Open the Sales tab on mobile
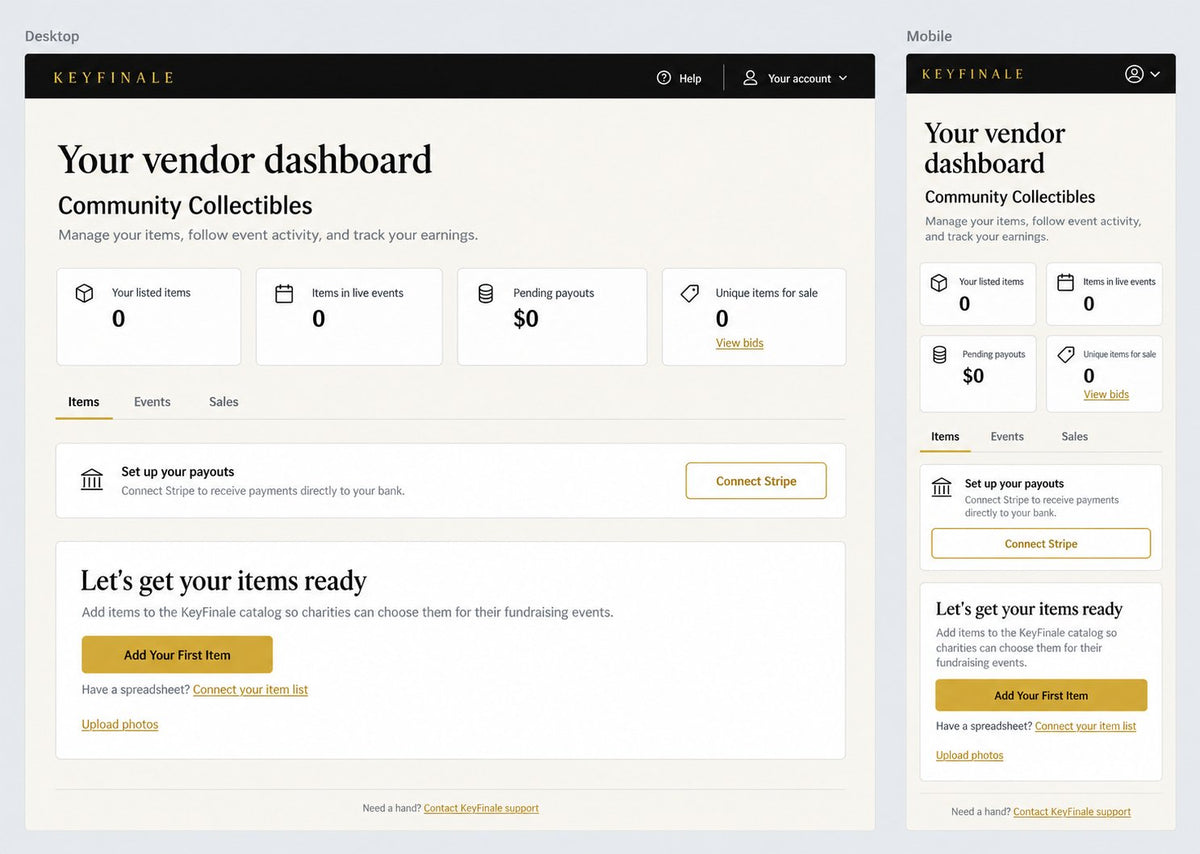Viewport: 1200px width, 854px height. coord(1075,437)
